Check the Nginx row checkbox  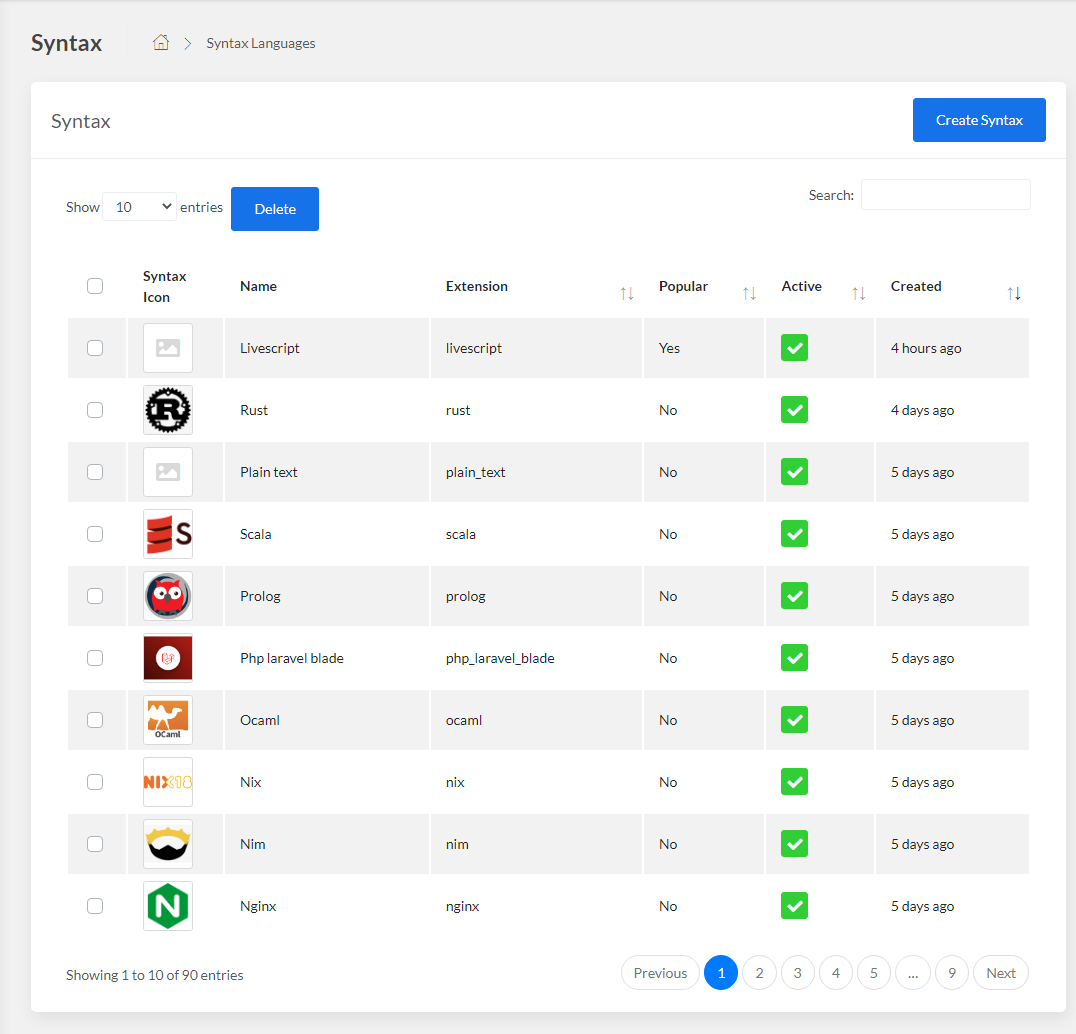pos(95,906)
